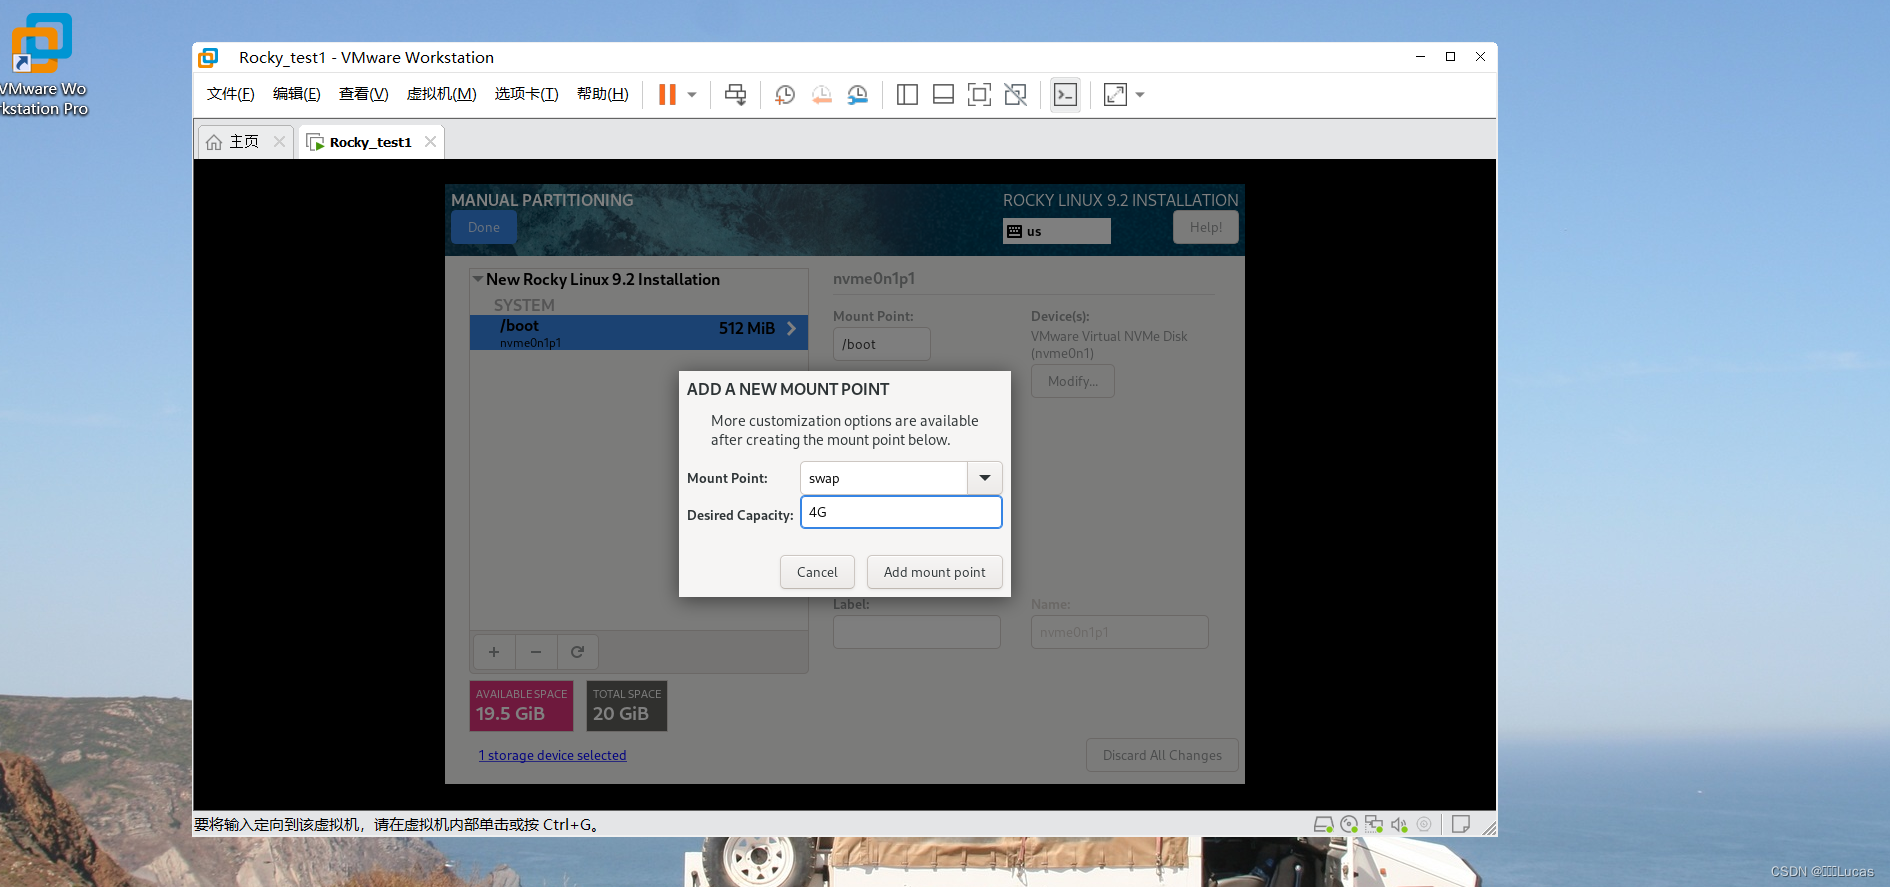Show or hide the library sidebar

pos(907,95)
